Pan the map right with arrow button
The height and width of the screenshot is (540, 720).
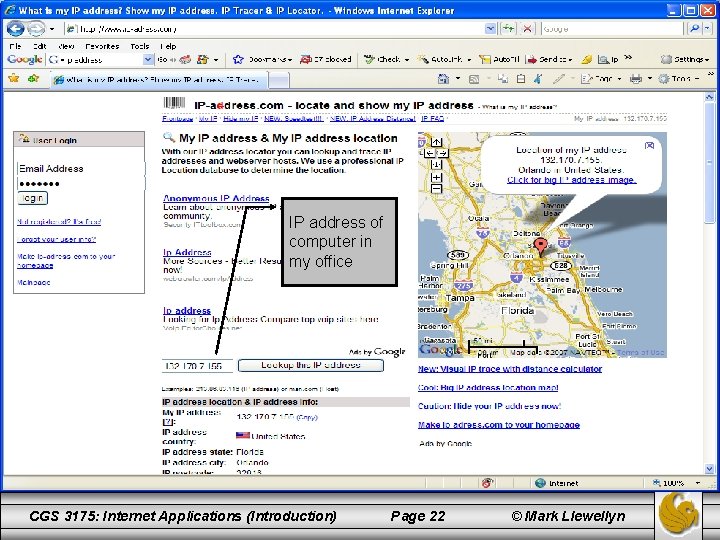443,153
